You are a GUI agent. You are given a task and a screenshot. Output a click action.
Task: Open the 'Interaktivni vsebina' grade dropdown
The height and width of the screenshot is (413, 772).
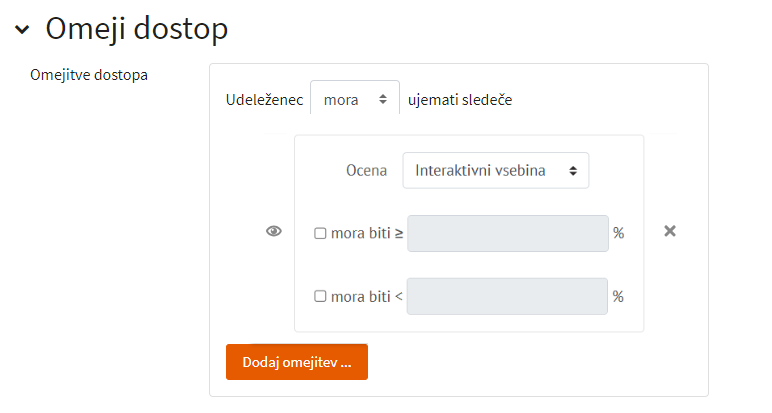(x=495, y=170)
